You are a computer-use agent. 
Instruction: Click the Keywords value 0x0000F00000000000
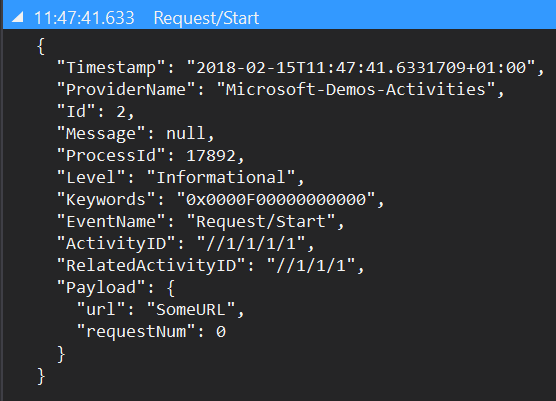276,199
